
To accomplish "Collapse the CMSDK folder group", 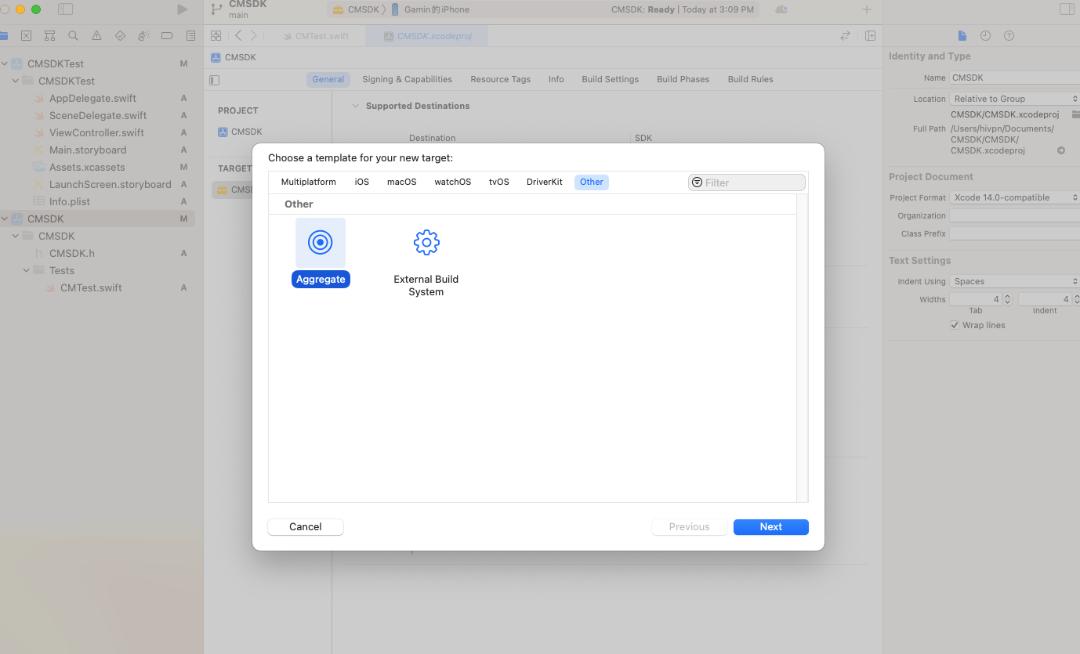I will pos(15,235).
